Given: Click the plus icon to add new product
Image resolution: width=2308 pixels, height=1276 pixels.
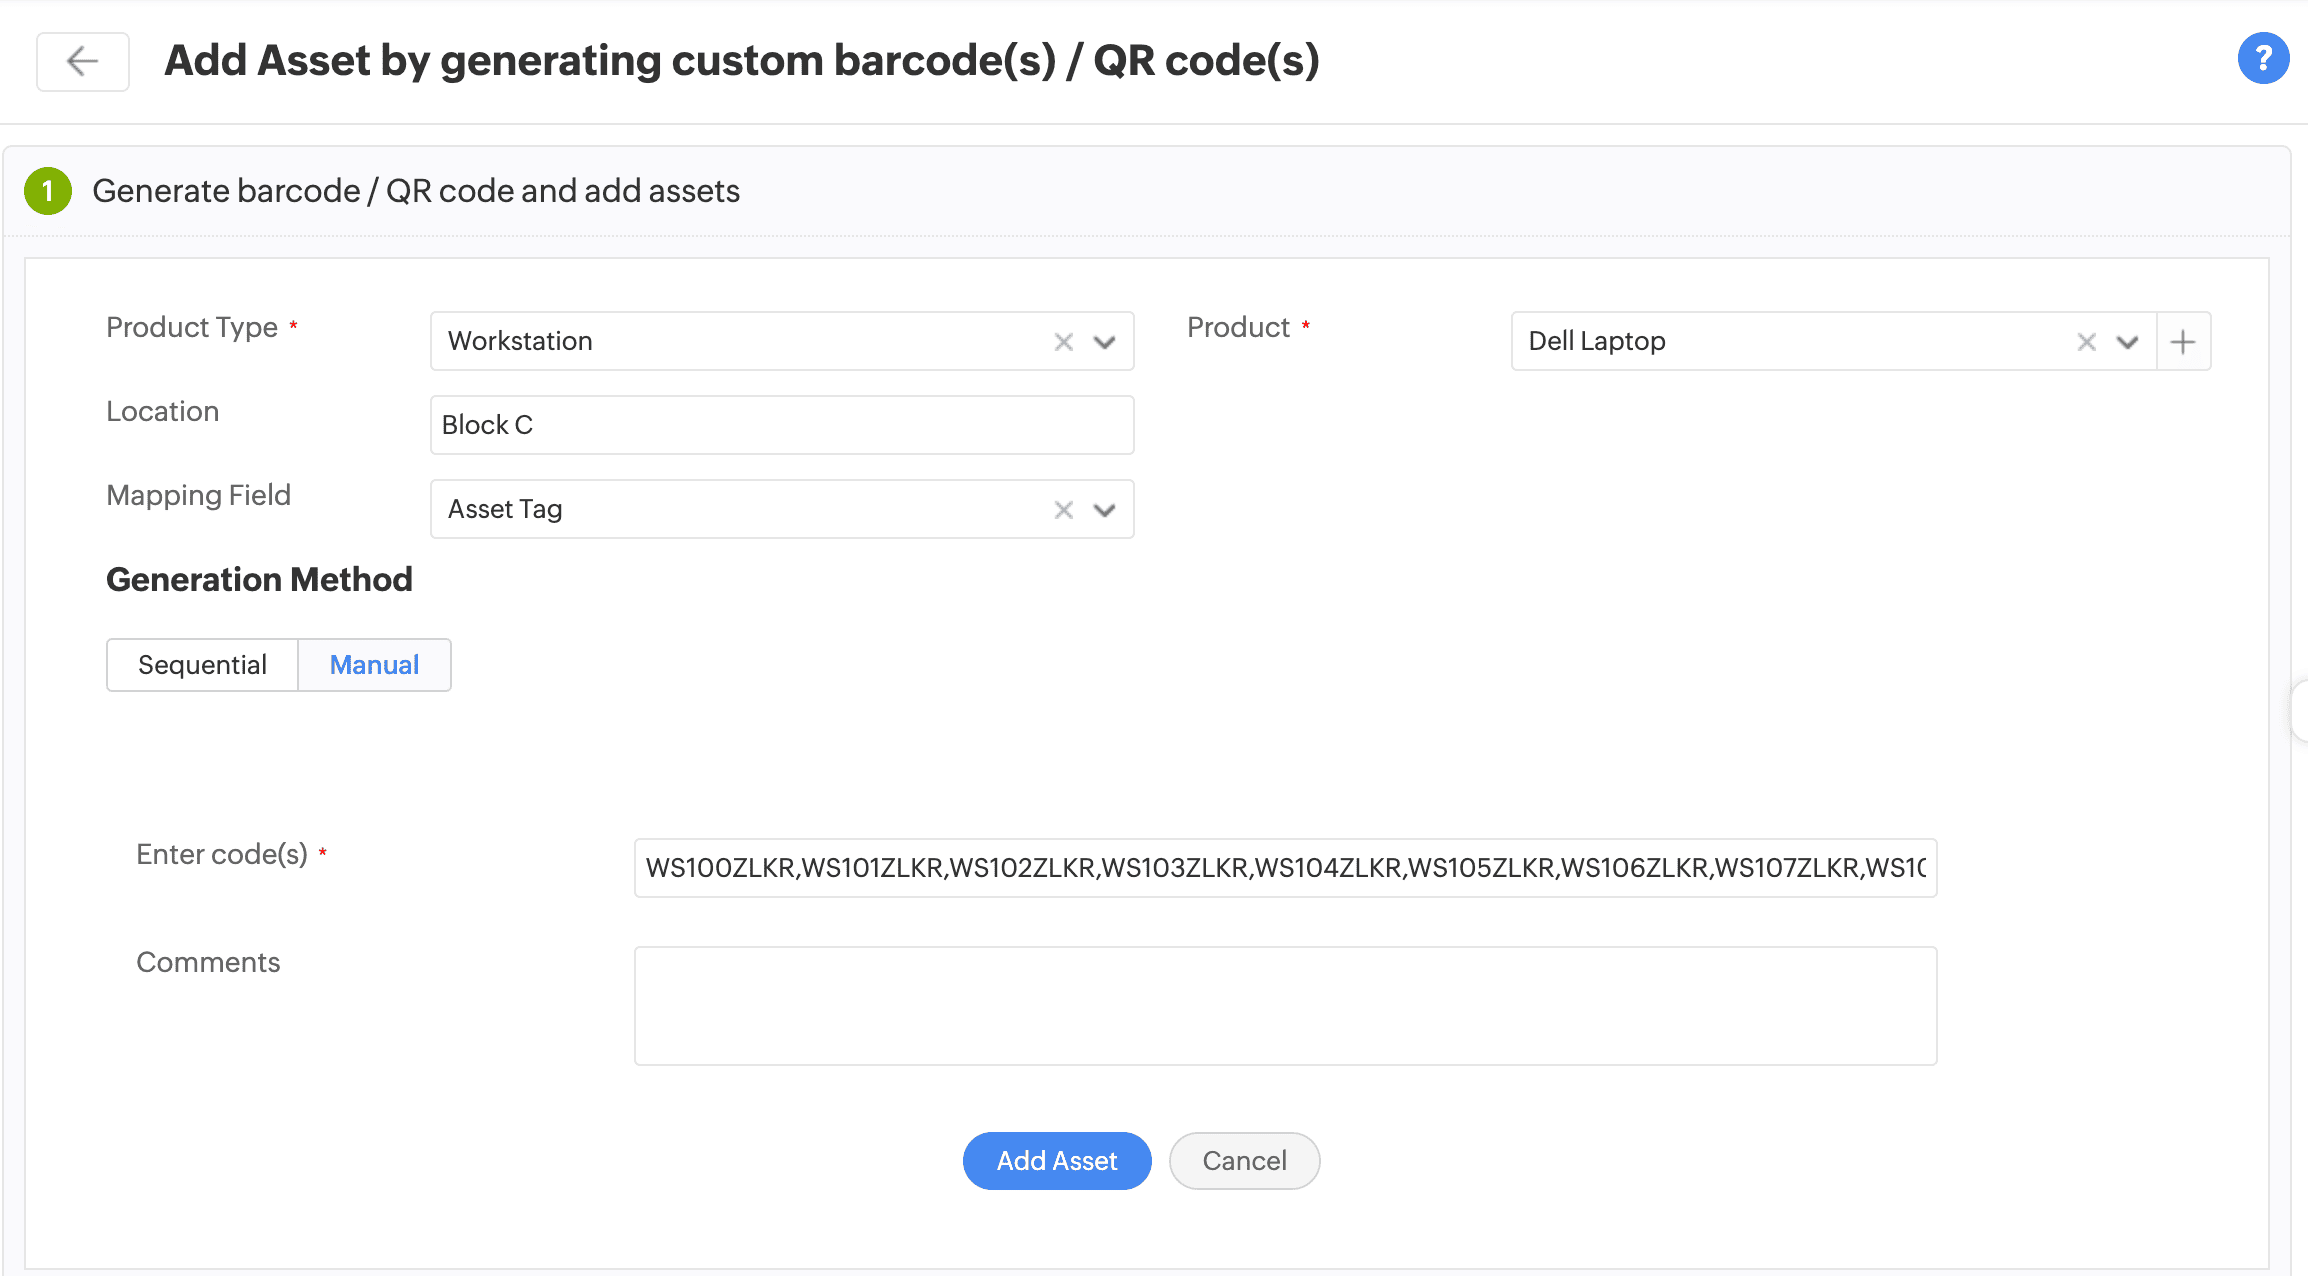Looking at the screenshot, I should 2183,342.
